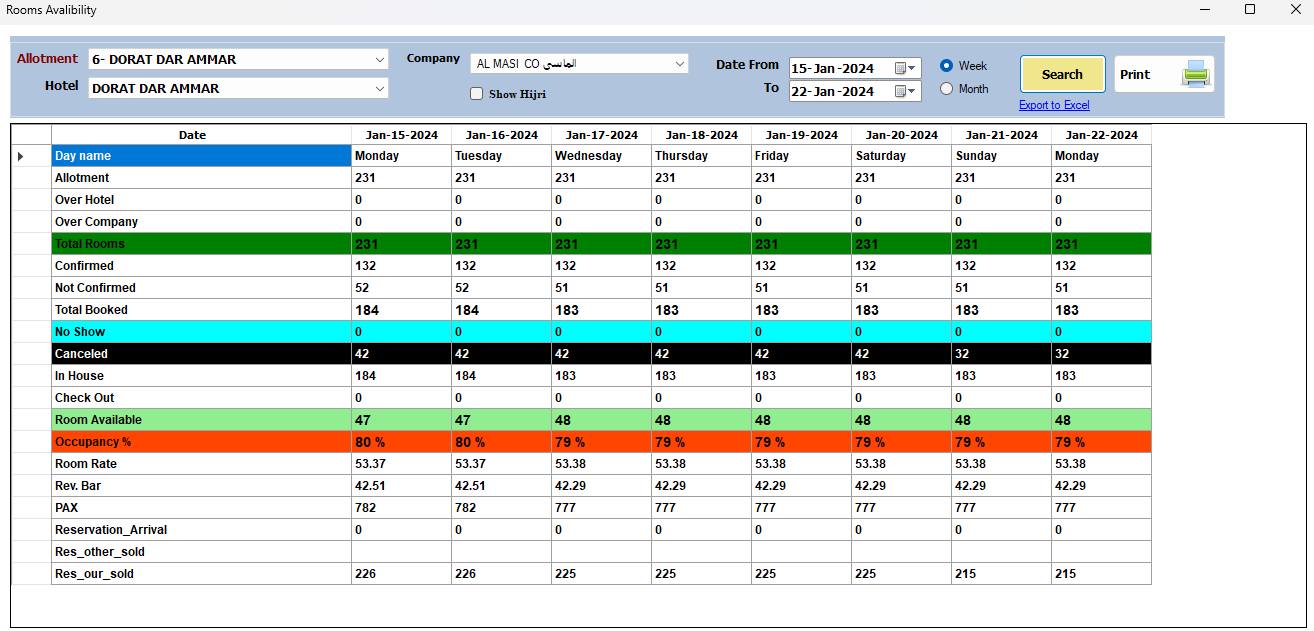Select the Jan-22-2024 column header
The height and width of the screenshot is (631, 1314).
point(1101,135)
